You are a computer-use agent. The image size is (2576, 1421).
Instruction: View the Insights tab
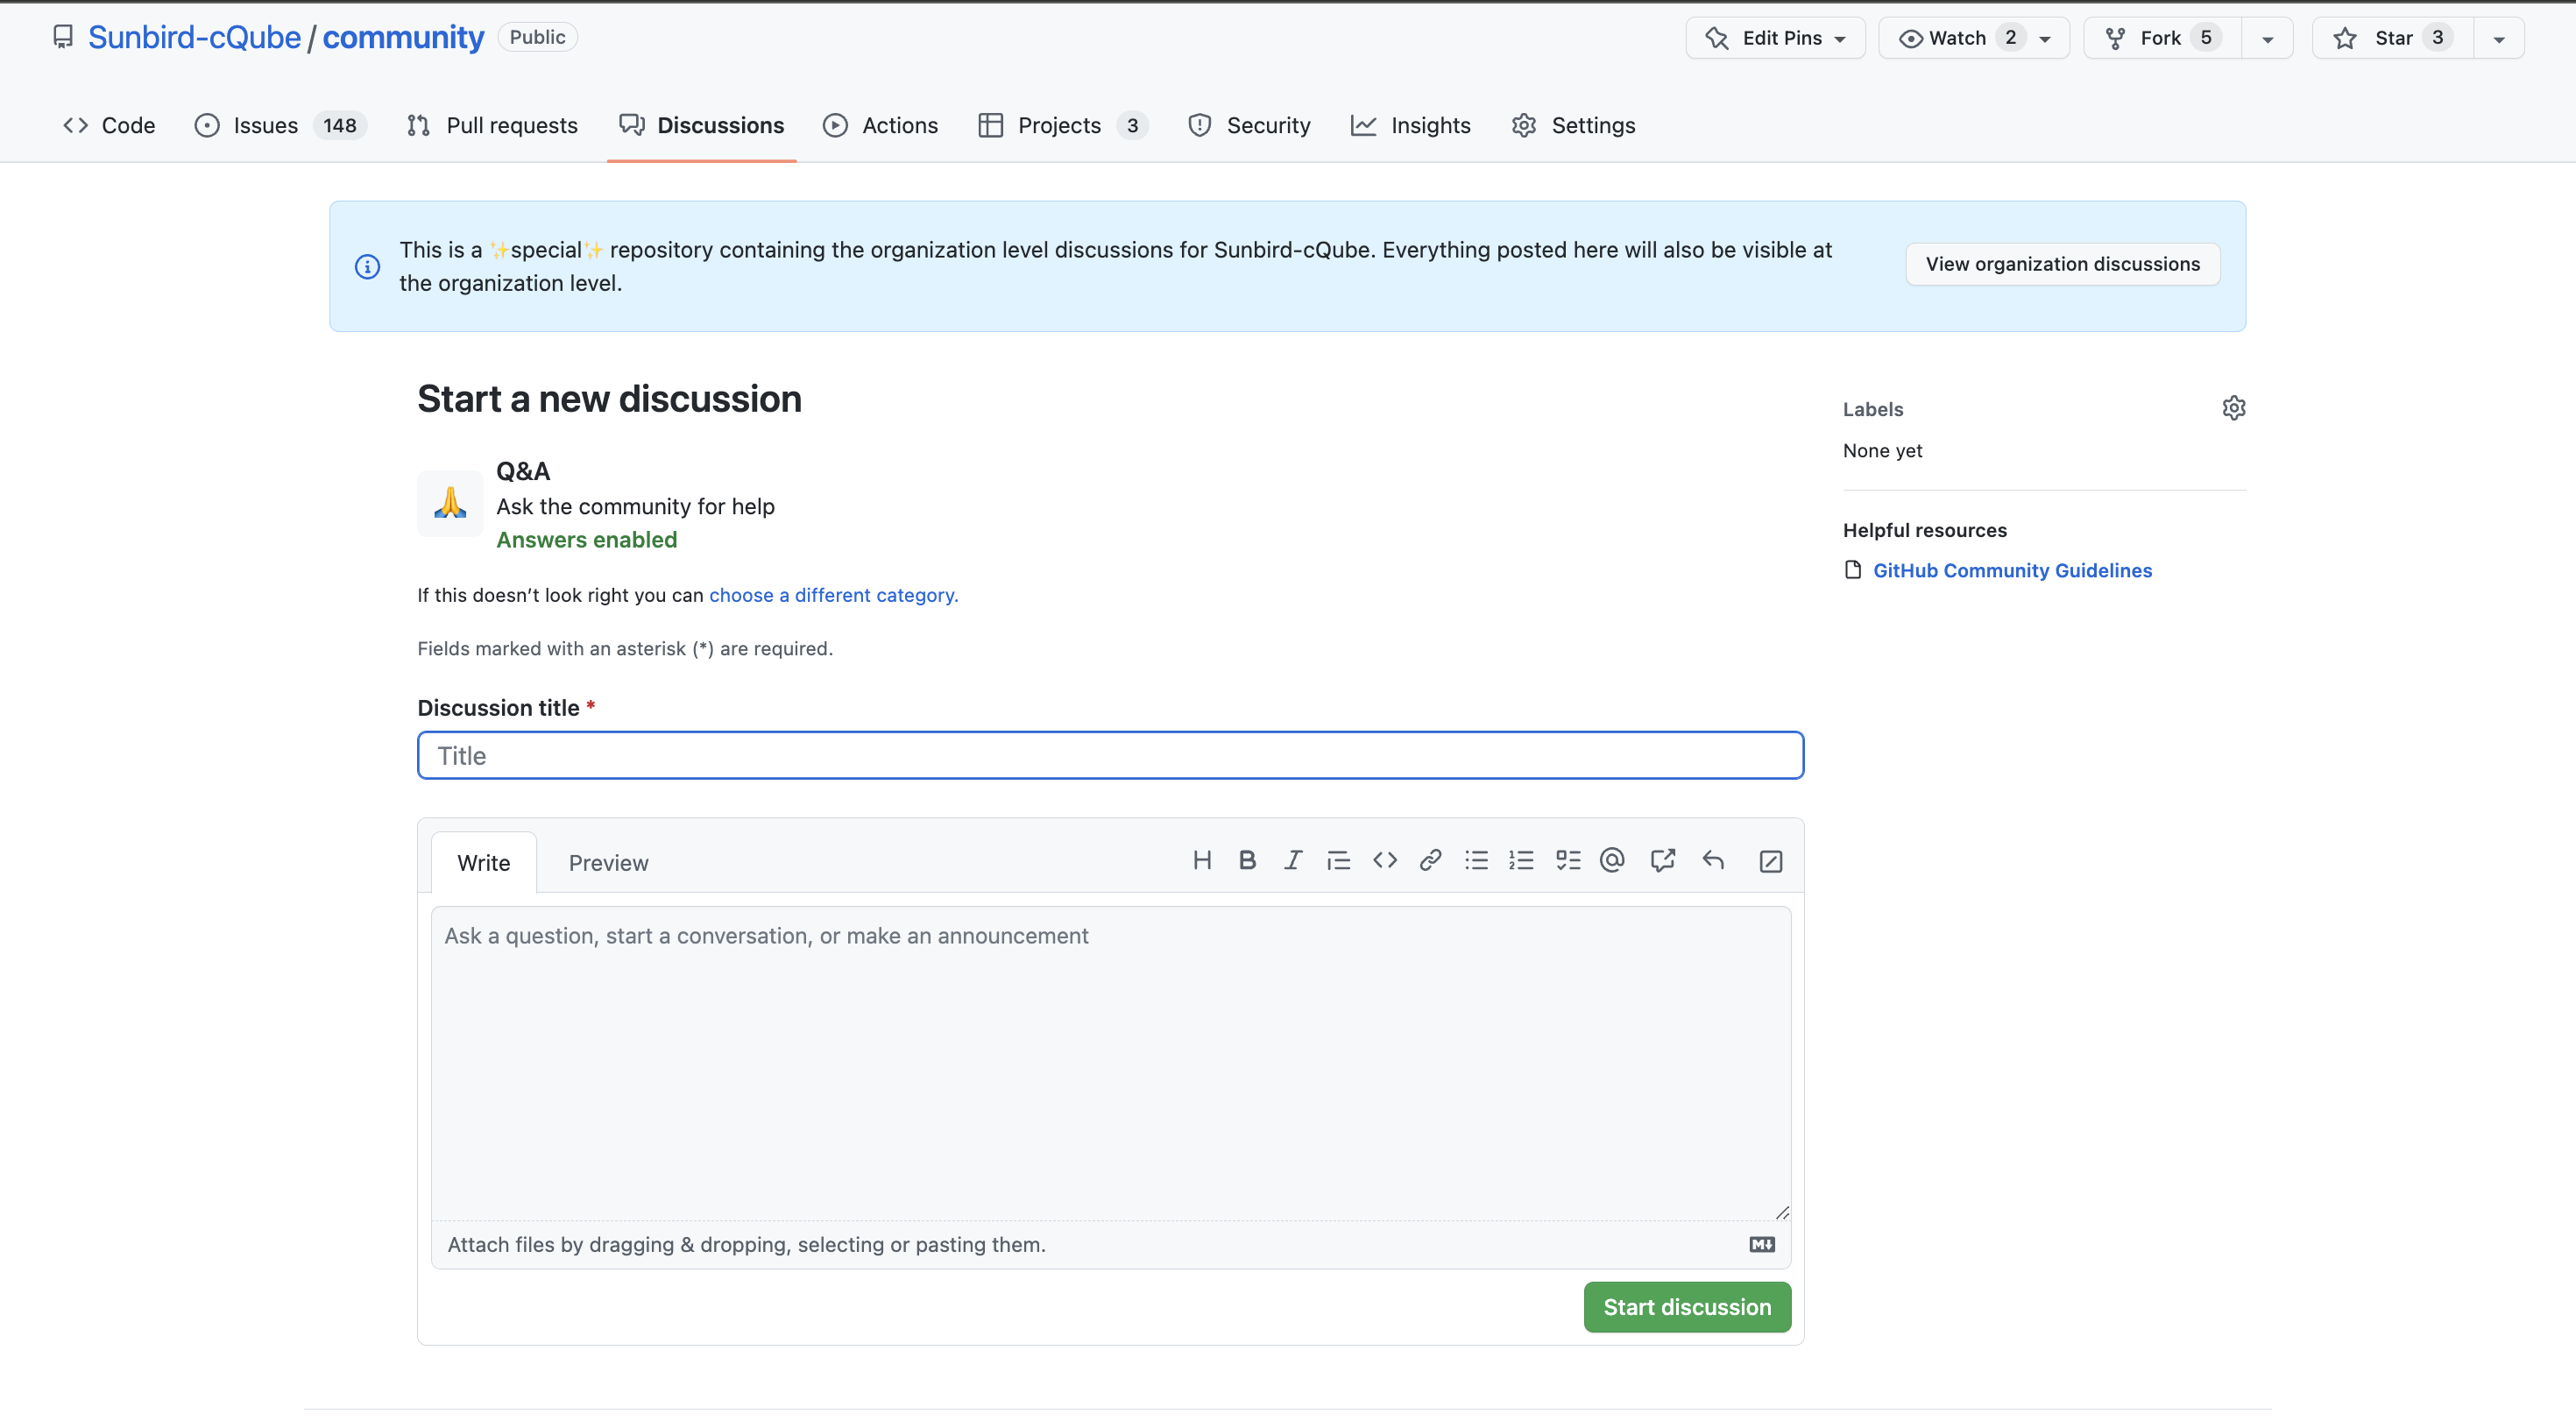pyautogui.click(x=1411, y=126)
